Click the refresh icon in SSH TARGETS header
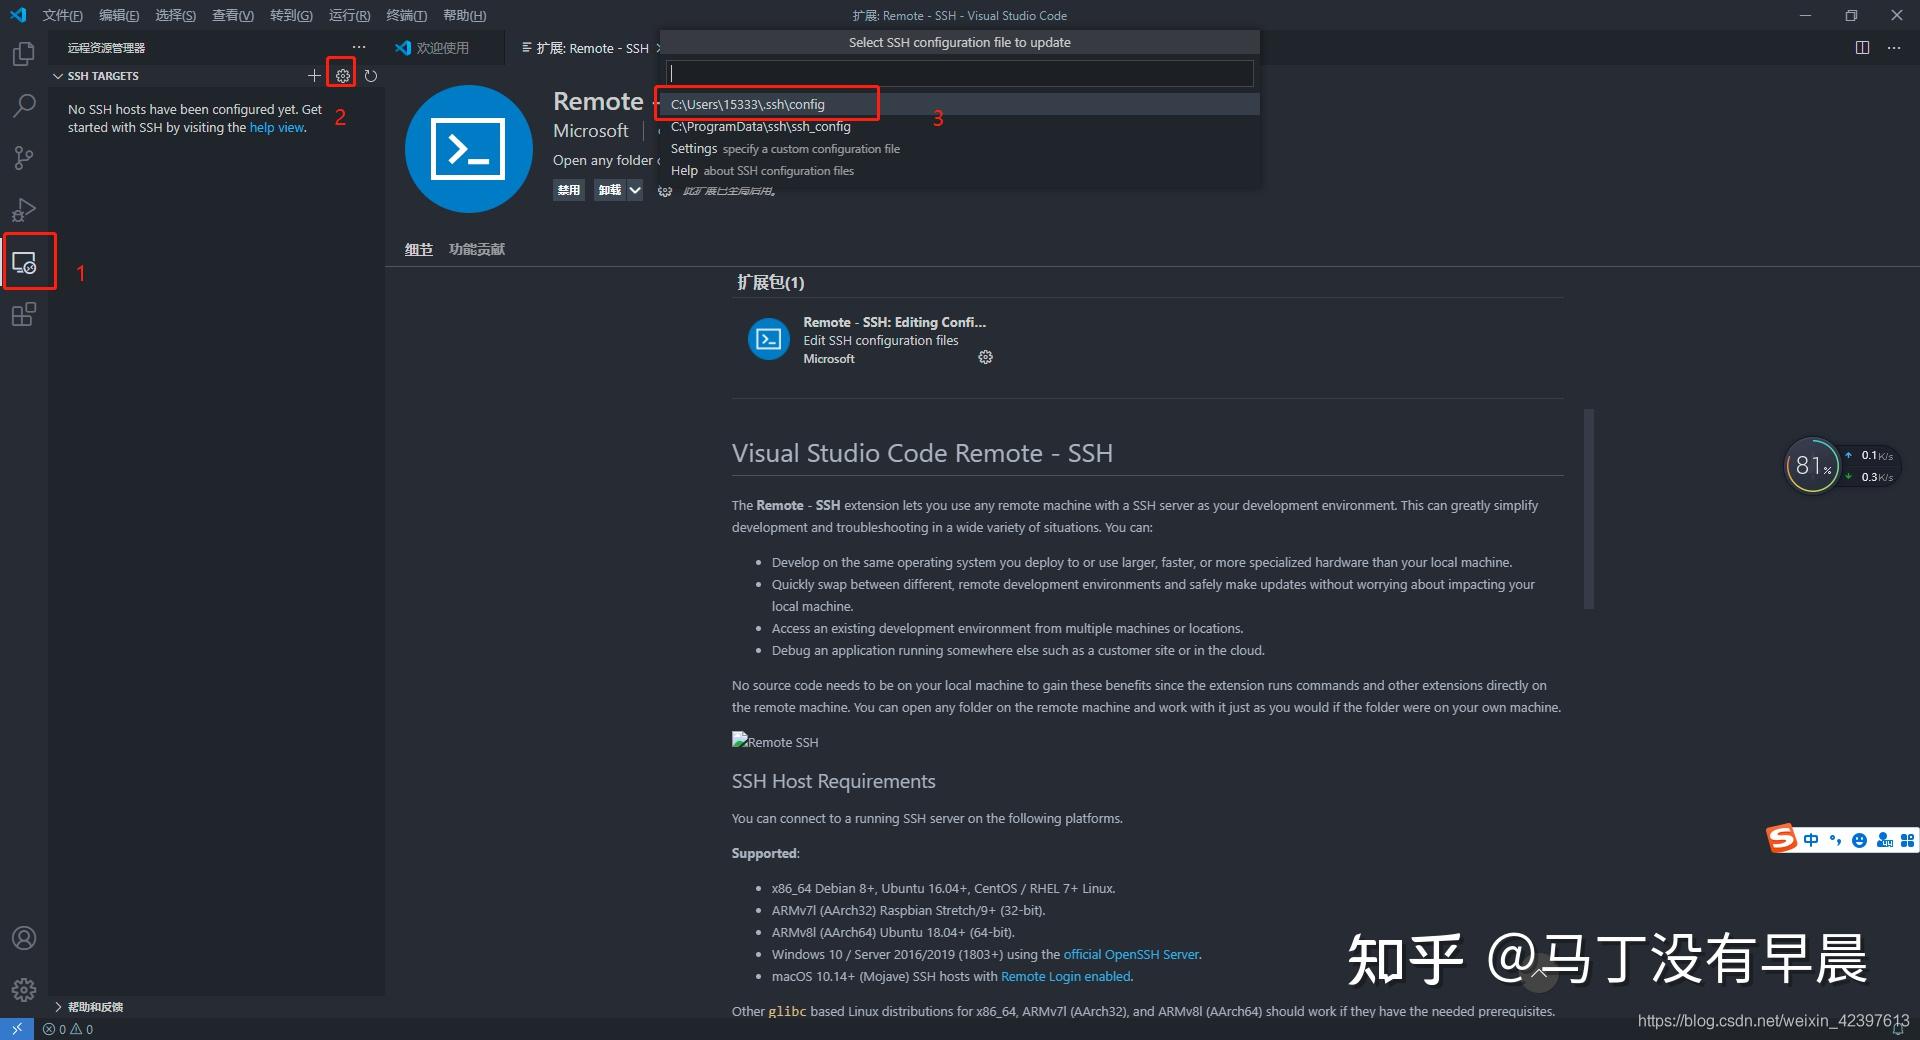 coord(370,75)
